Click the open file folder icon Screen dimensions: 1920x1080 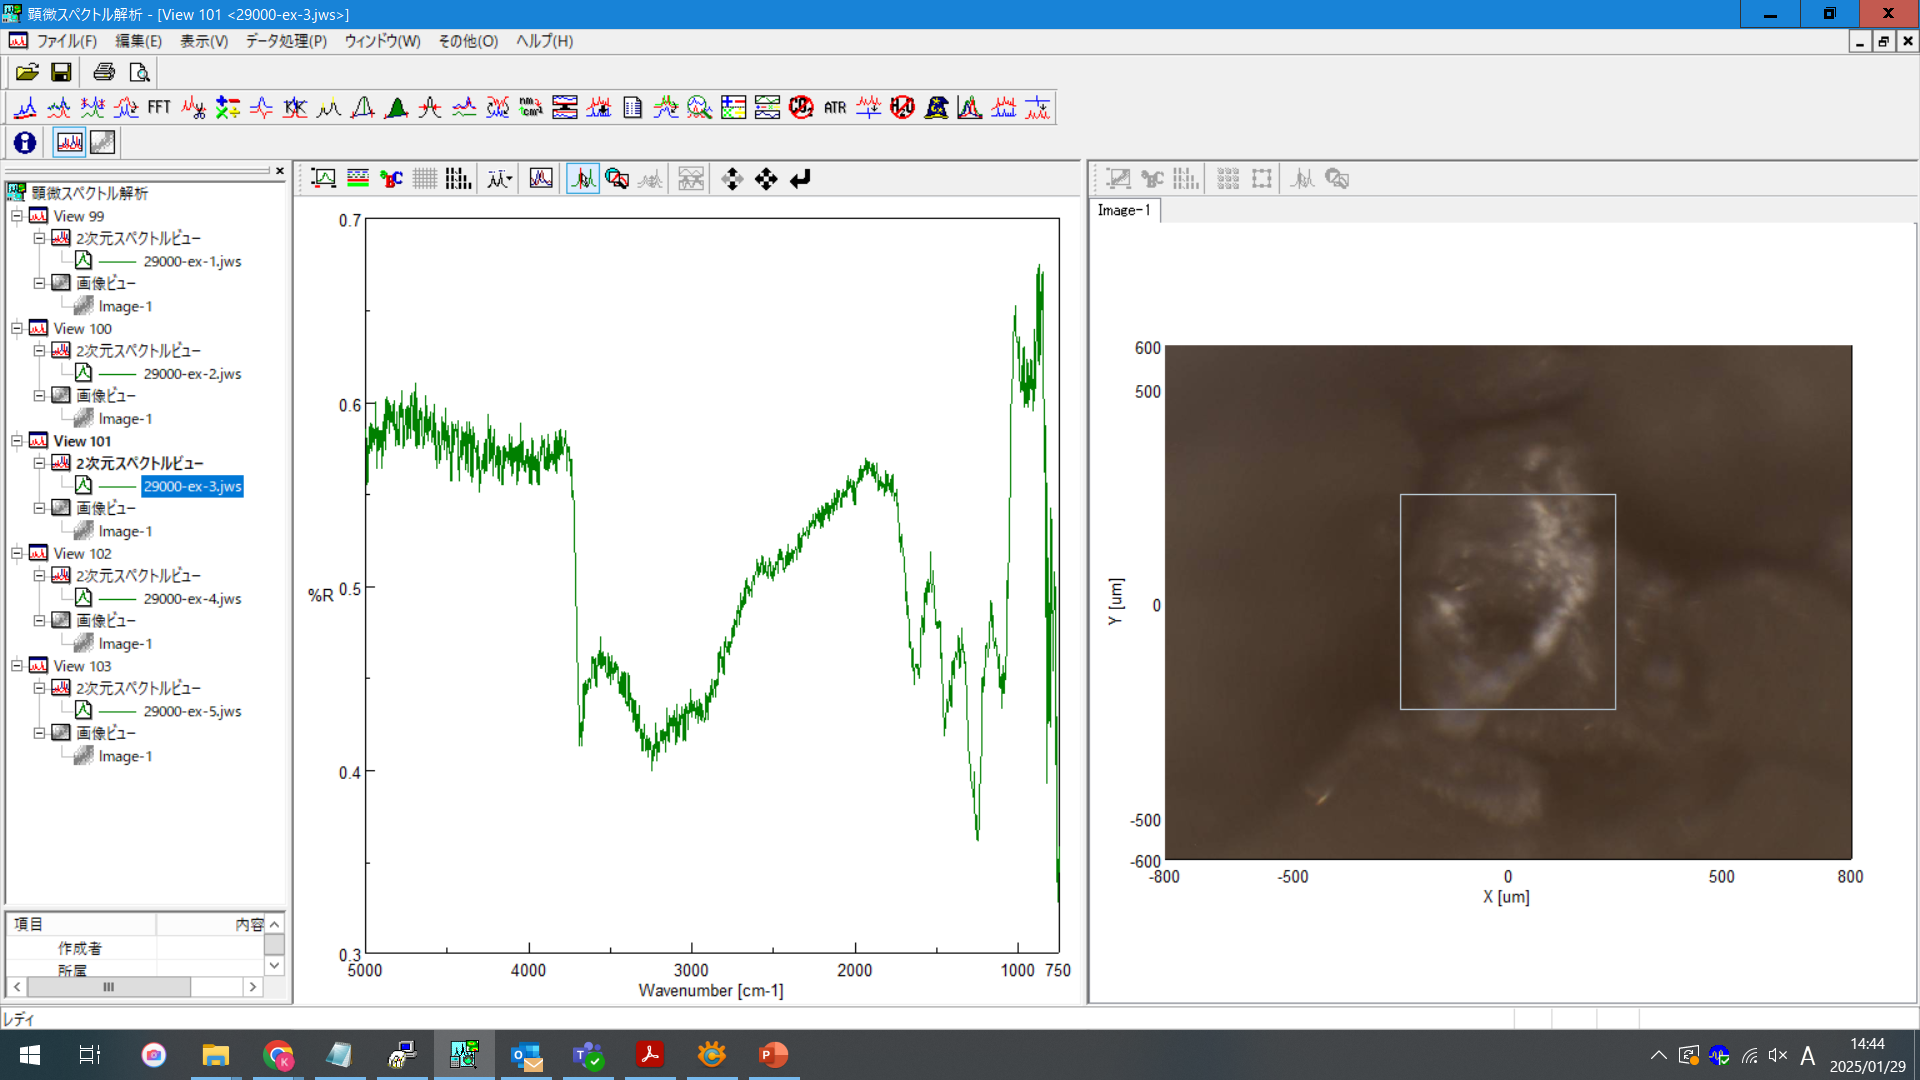click(x=27, y=72)
